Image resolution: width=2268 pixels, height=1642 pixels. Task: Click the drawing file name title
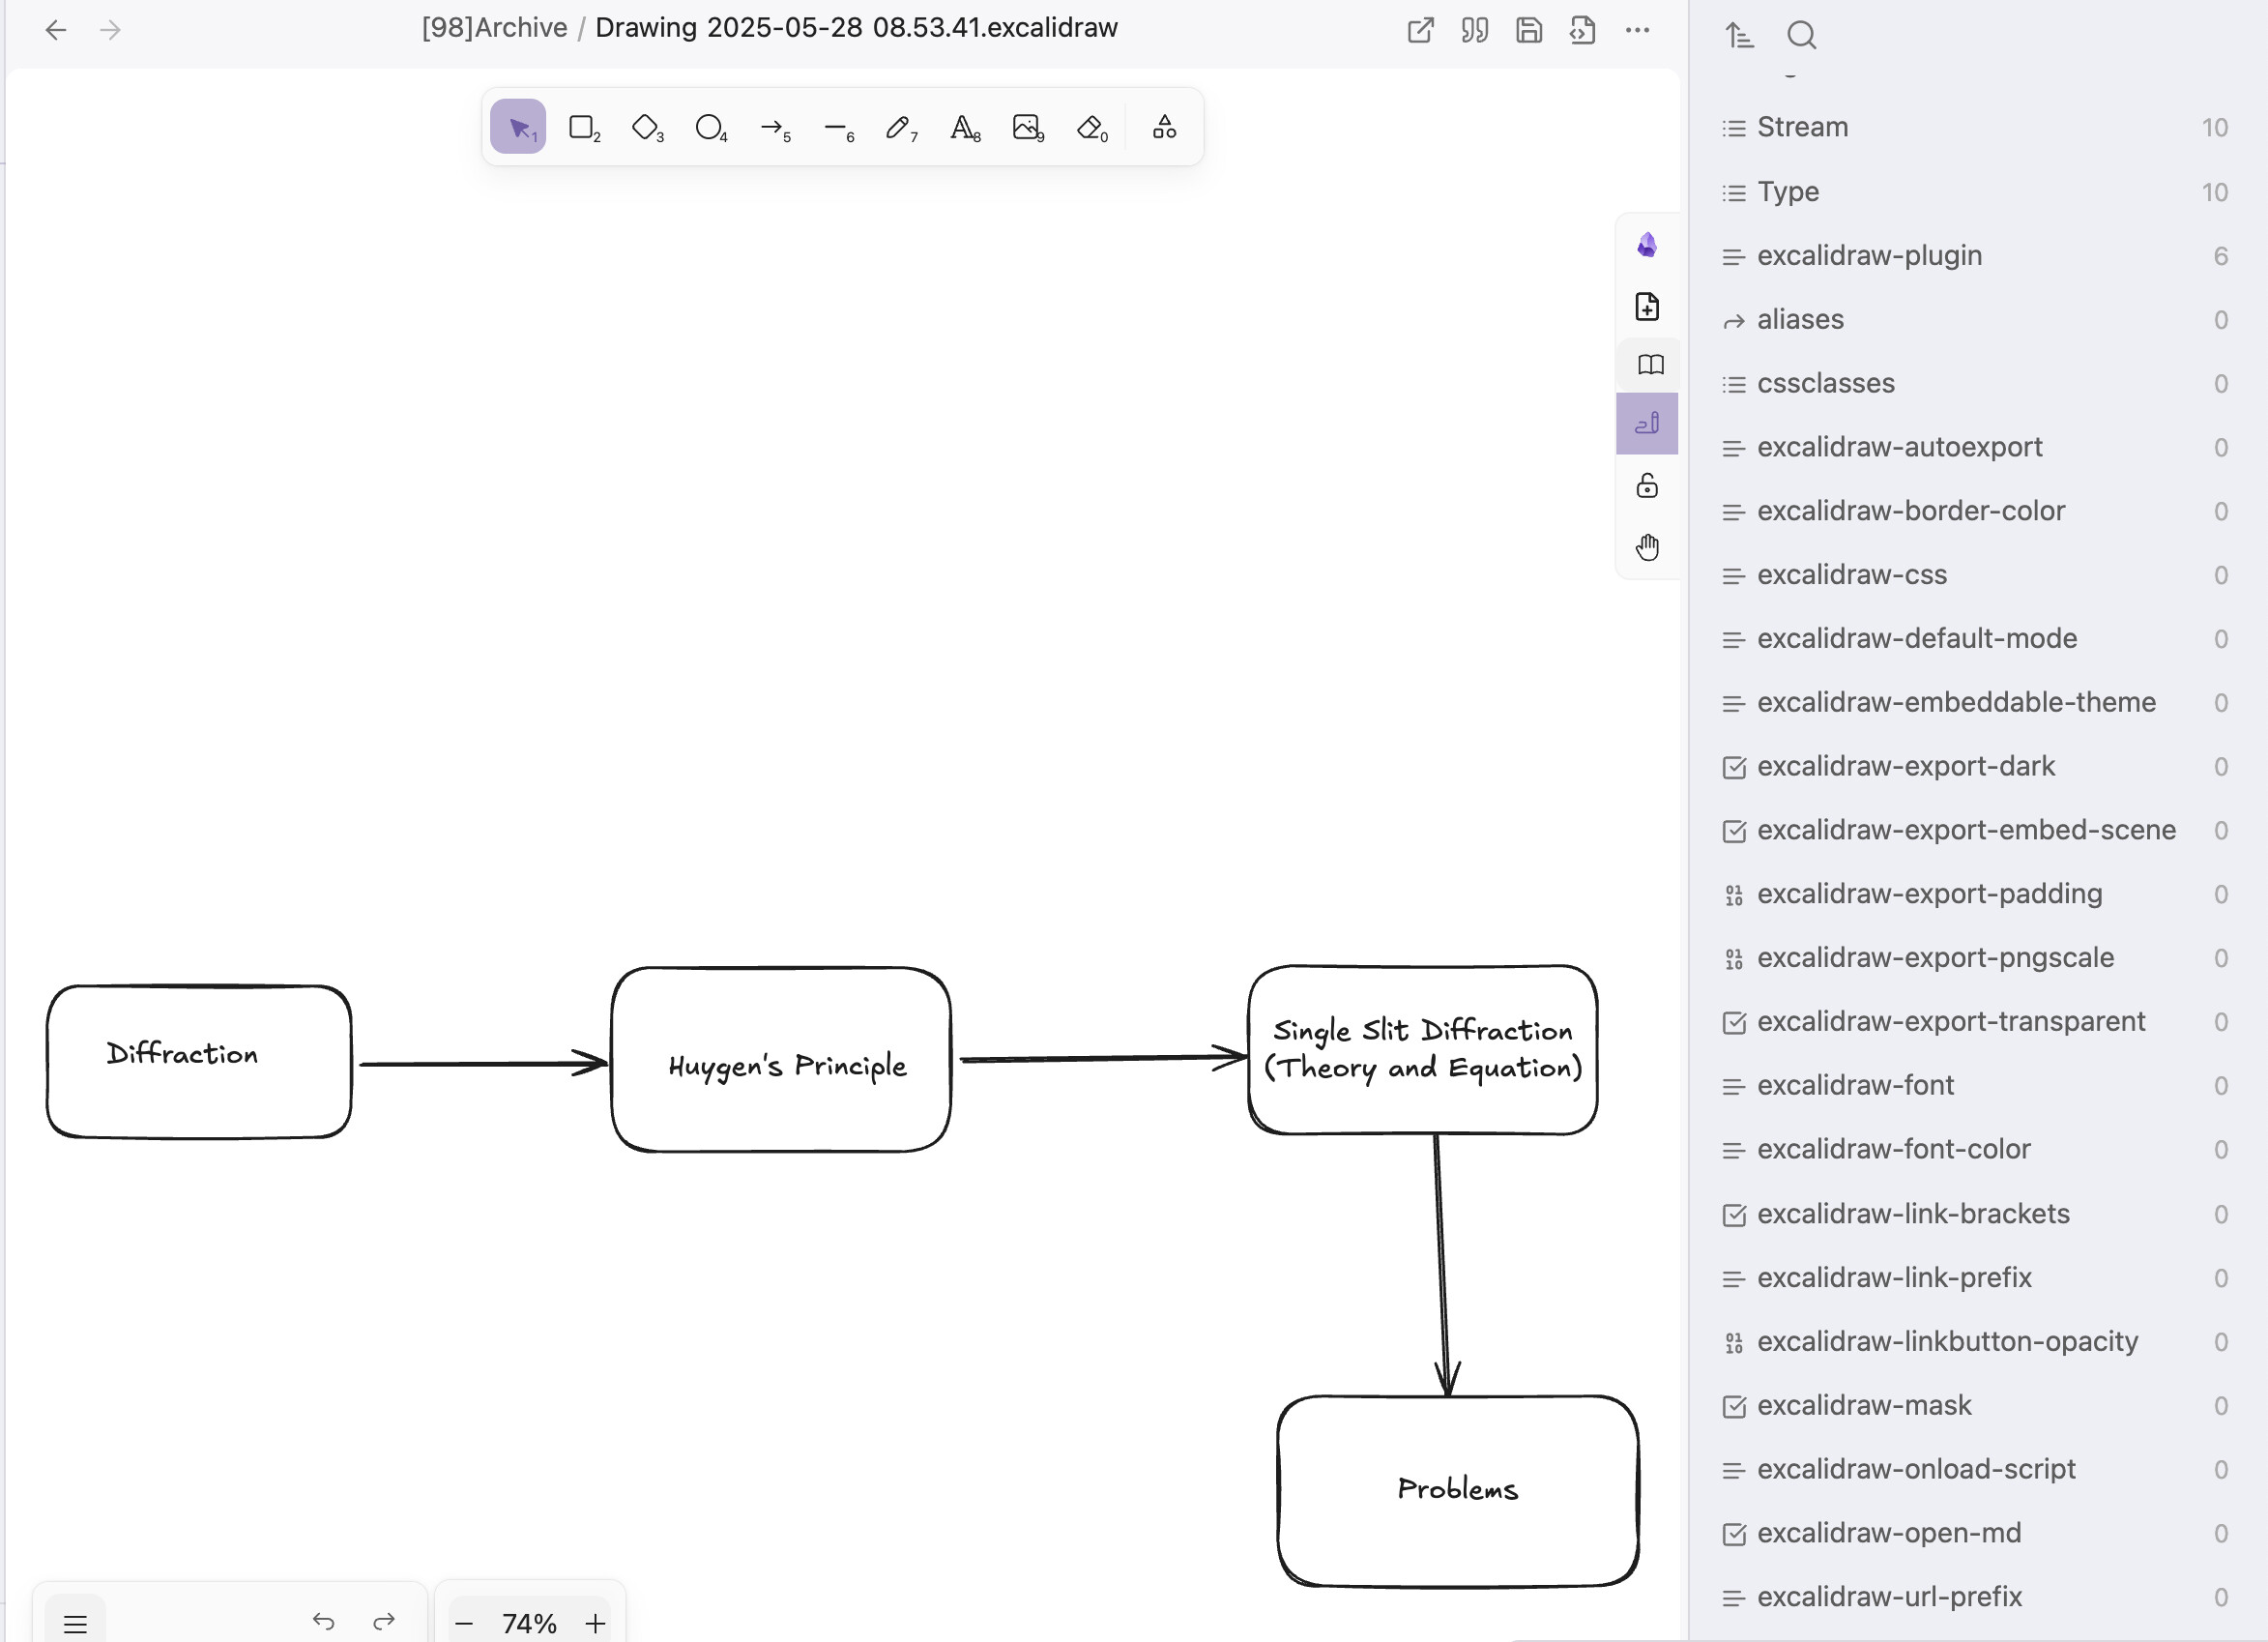point(856,28)
